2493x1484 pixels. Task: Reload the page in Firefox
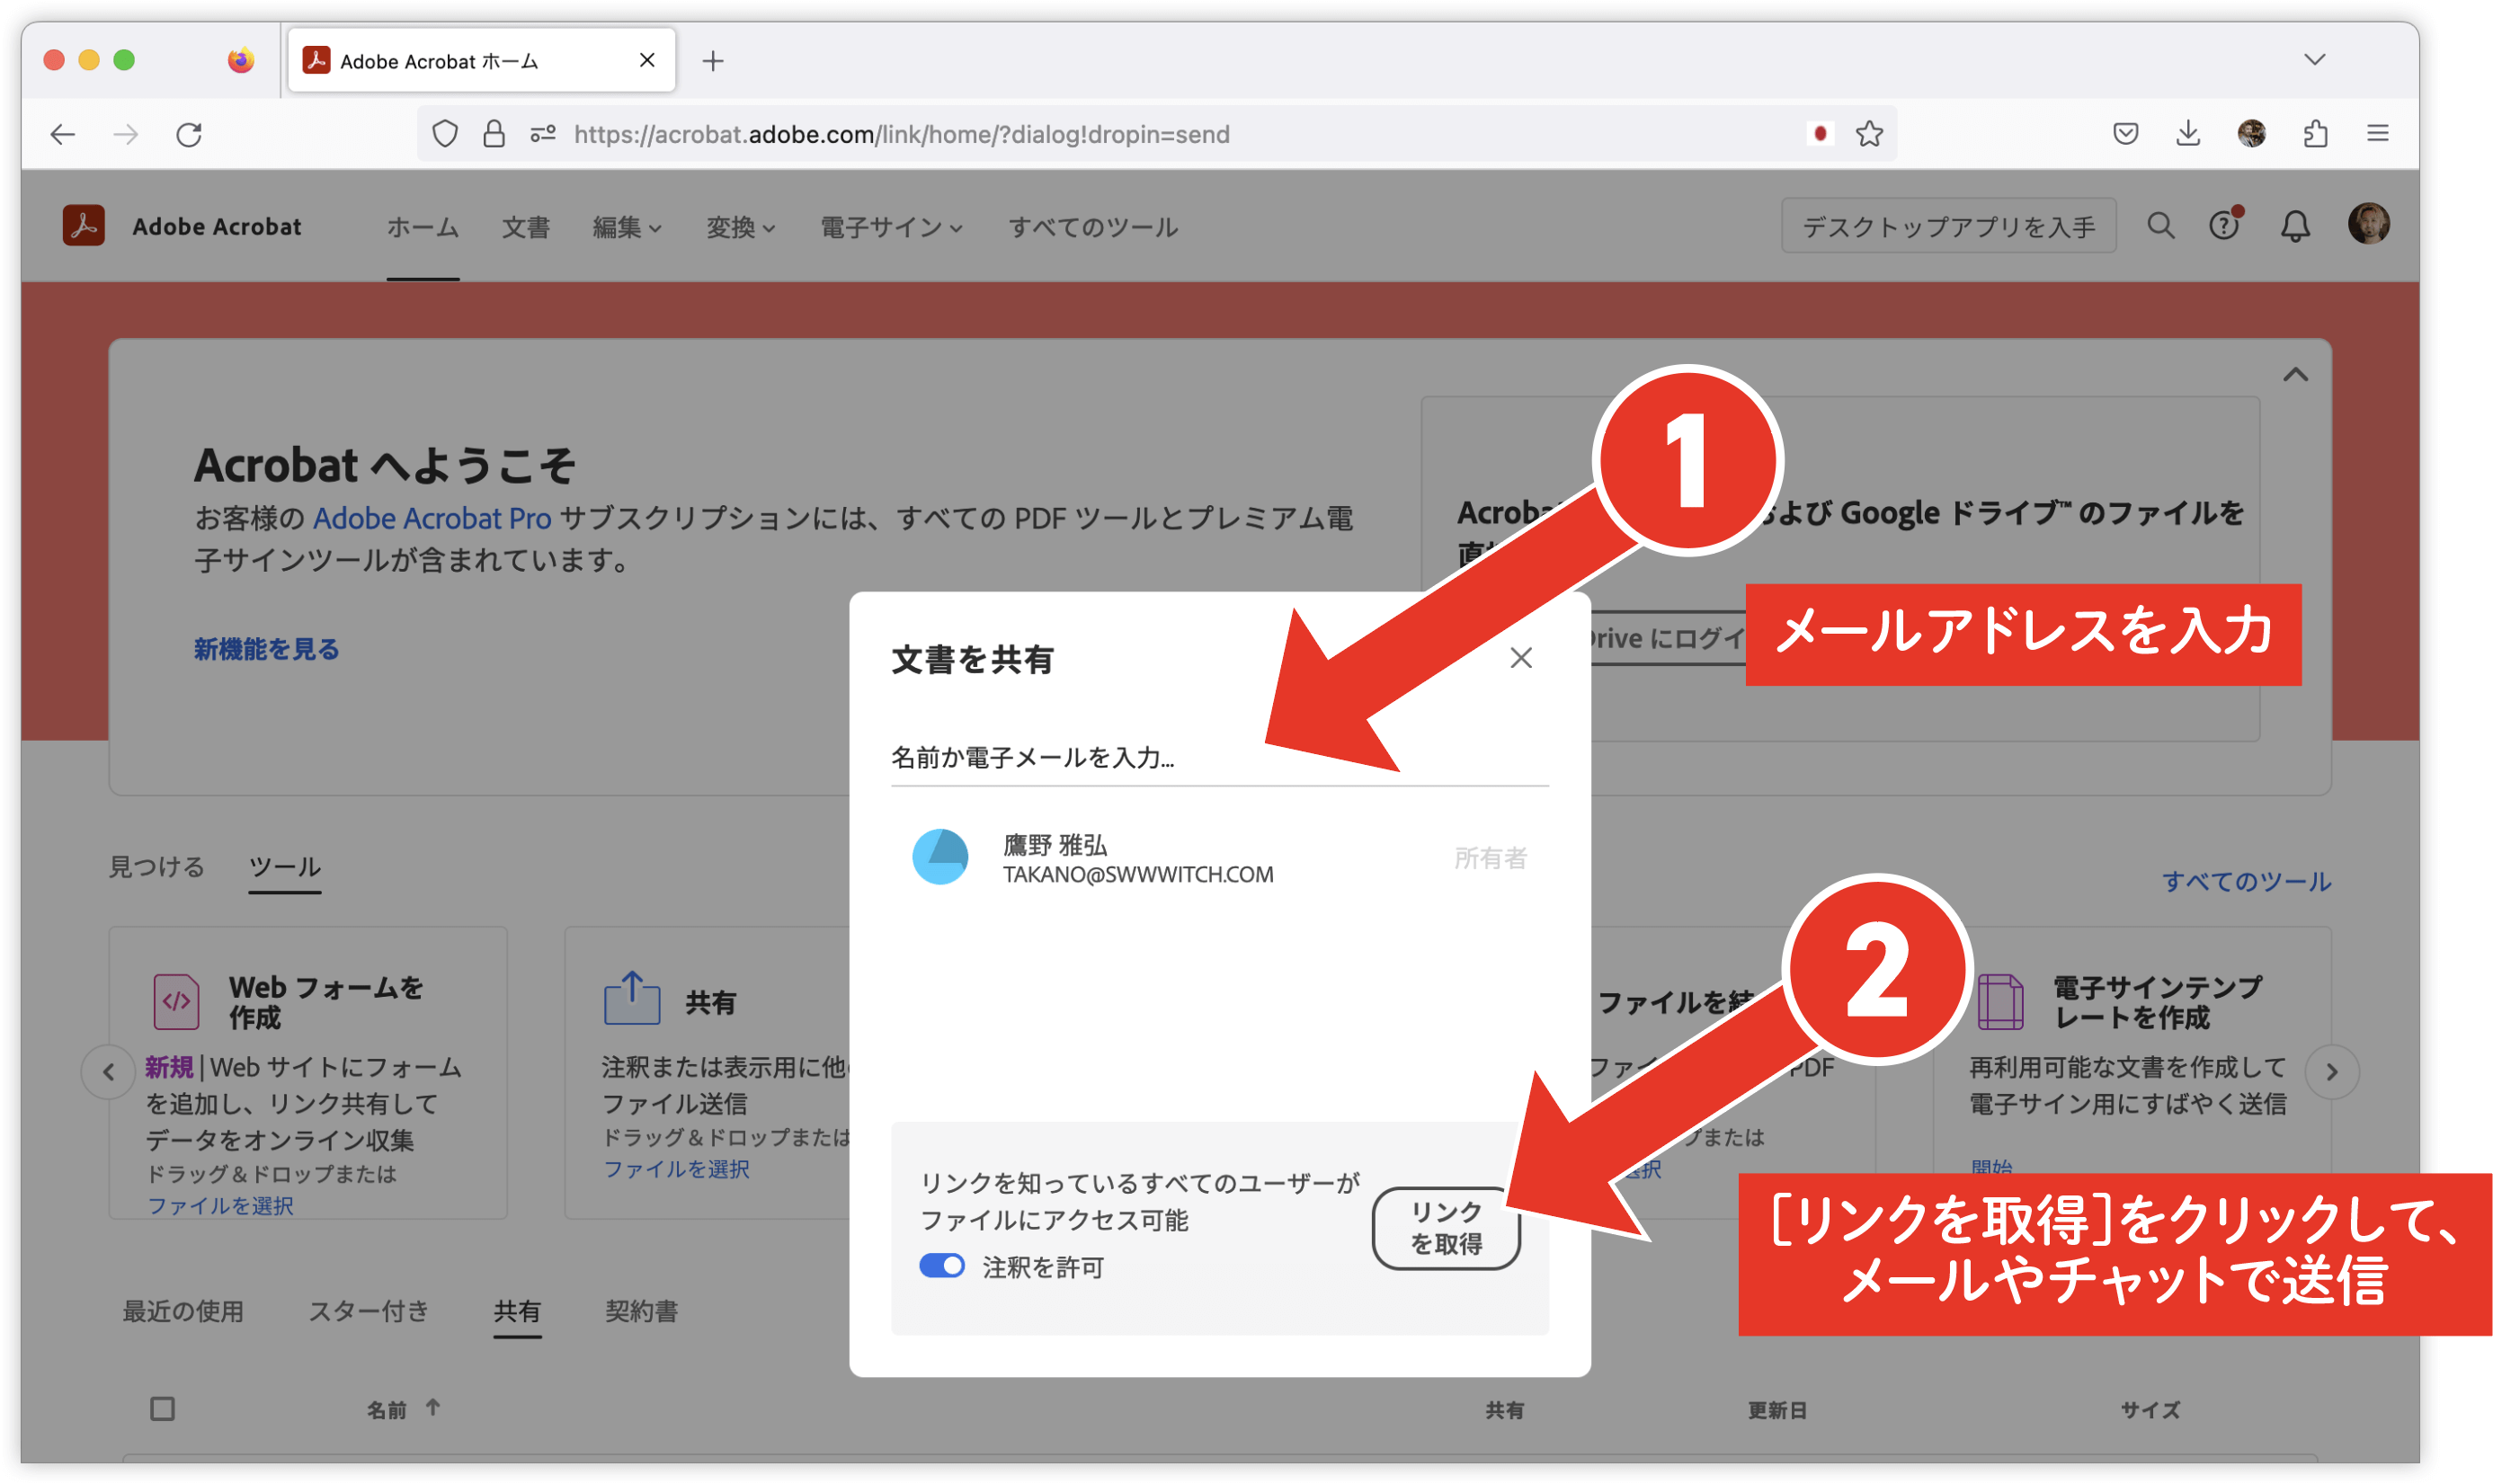pyautogui.click(x=189, y=134)
